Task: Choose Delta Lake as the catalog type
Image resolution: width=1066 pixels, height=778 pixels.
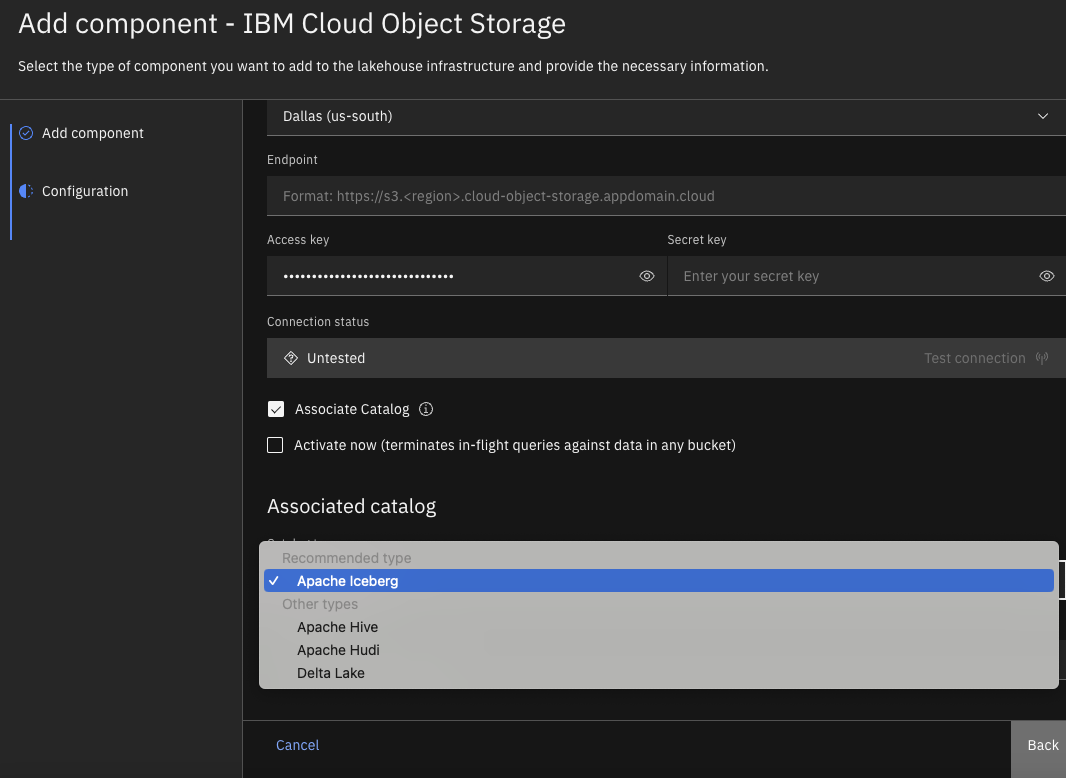Action: click(x=331, y=673)
